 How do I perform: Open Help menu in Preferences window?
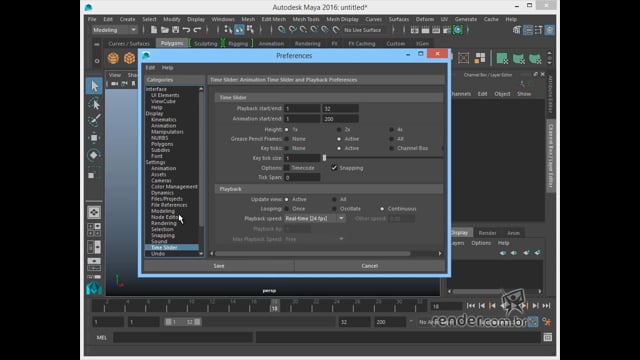tap(167, 67)
